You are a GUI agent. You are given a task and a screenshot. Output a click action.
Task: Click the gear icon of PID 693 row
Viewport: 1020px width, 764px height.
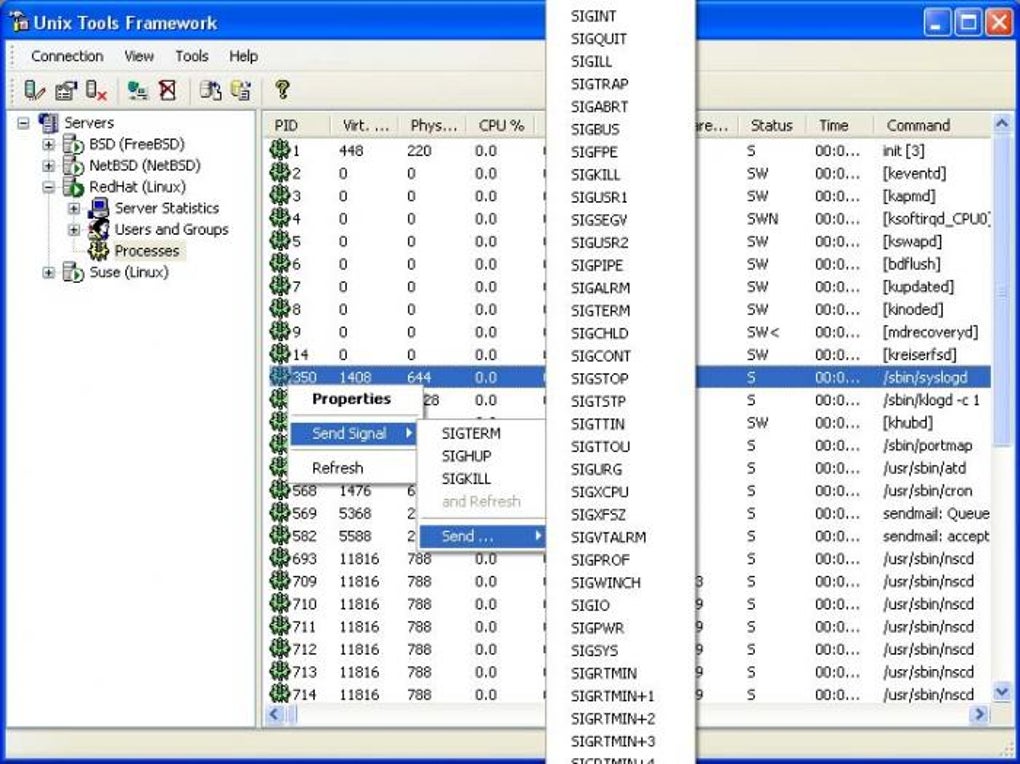(280, 558)
